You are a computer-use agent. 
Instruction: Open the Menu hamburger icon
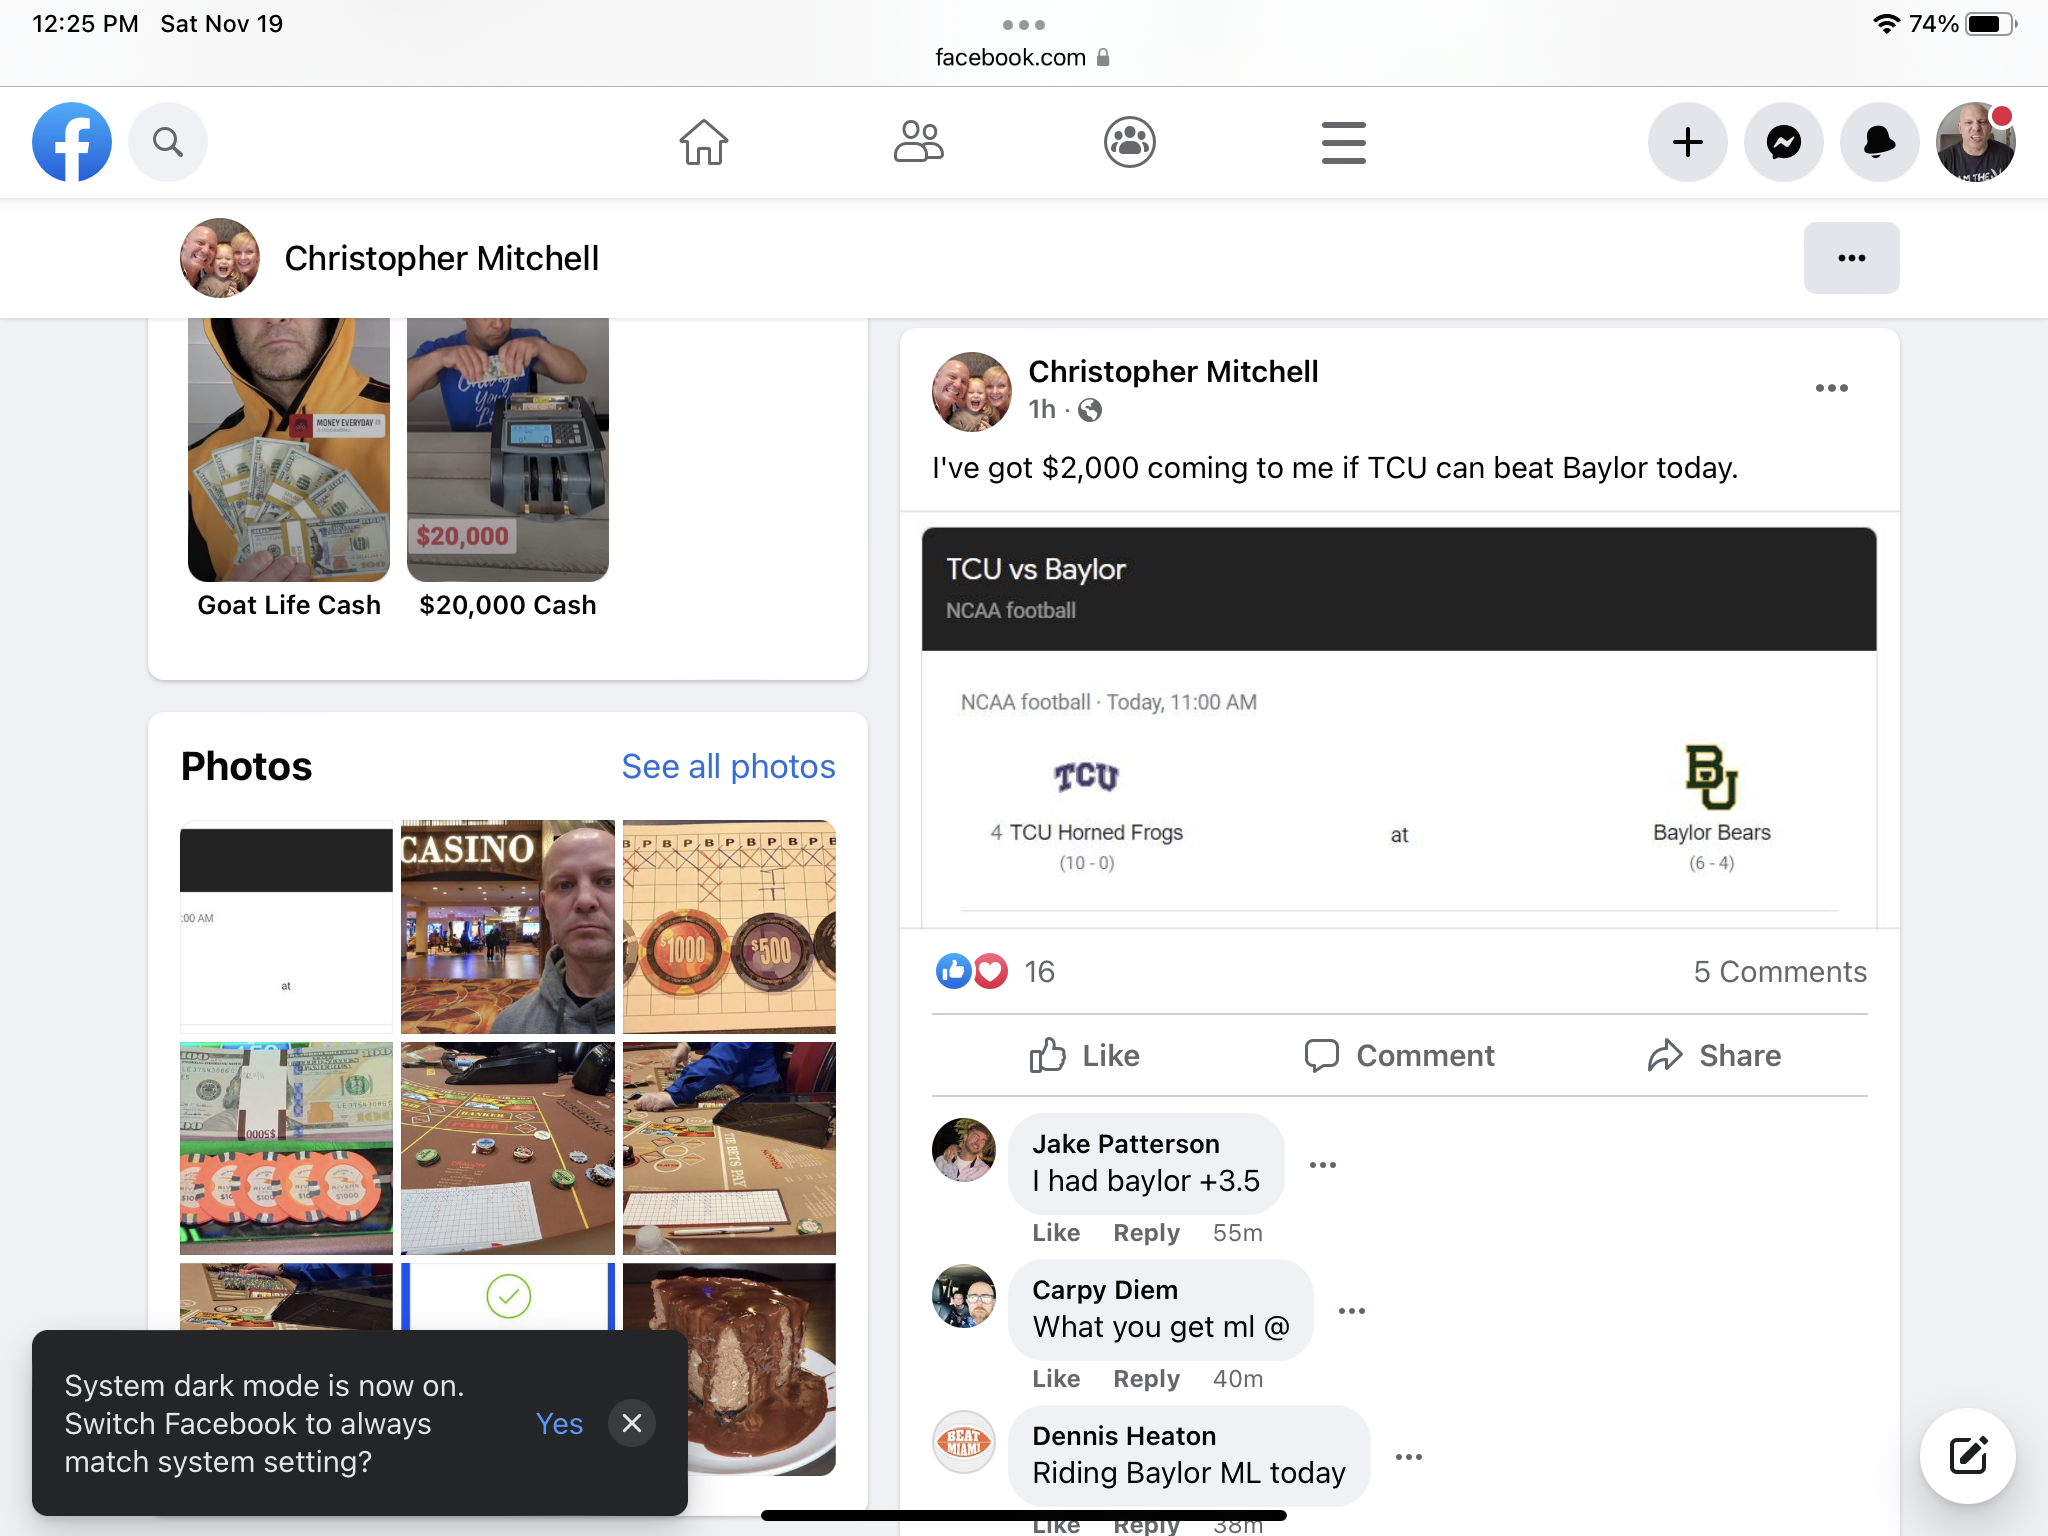pyautogui.click(x=1342, y=140)
